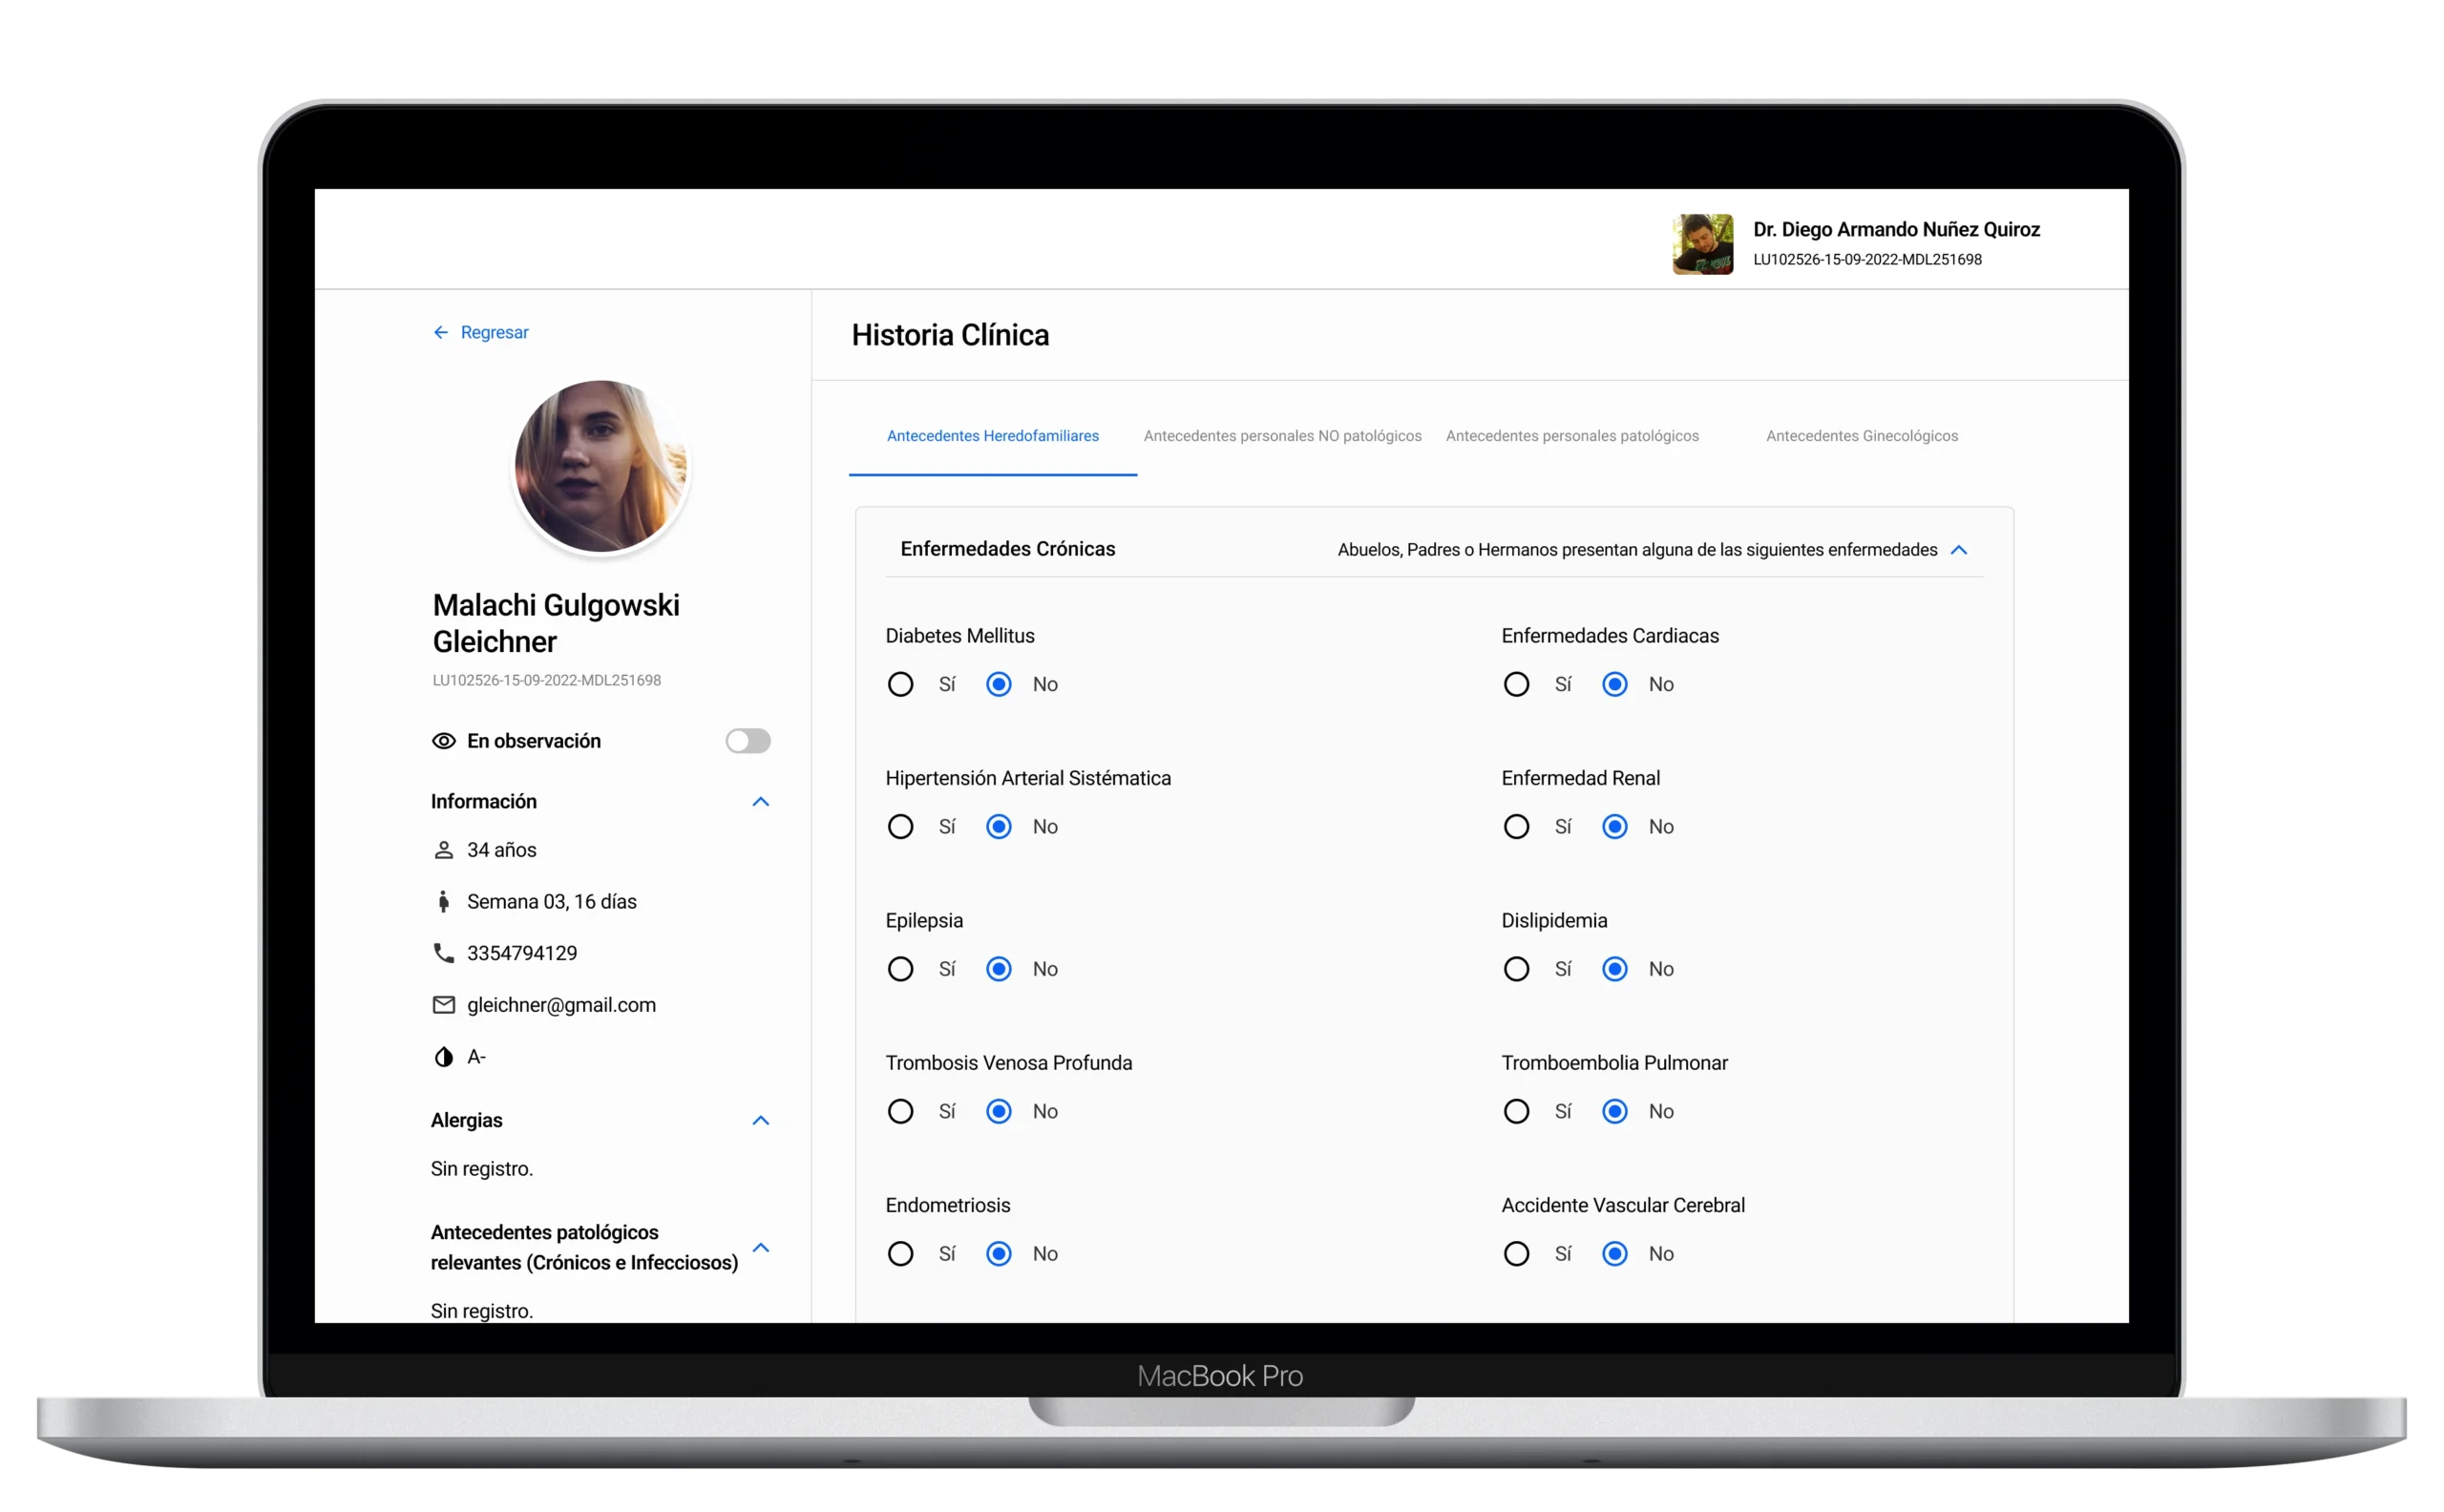Select No for Epilepsia
The height and width of the screenshot is (1512, 2444).
coord(998,969)
